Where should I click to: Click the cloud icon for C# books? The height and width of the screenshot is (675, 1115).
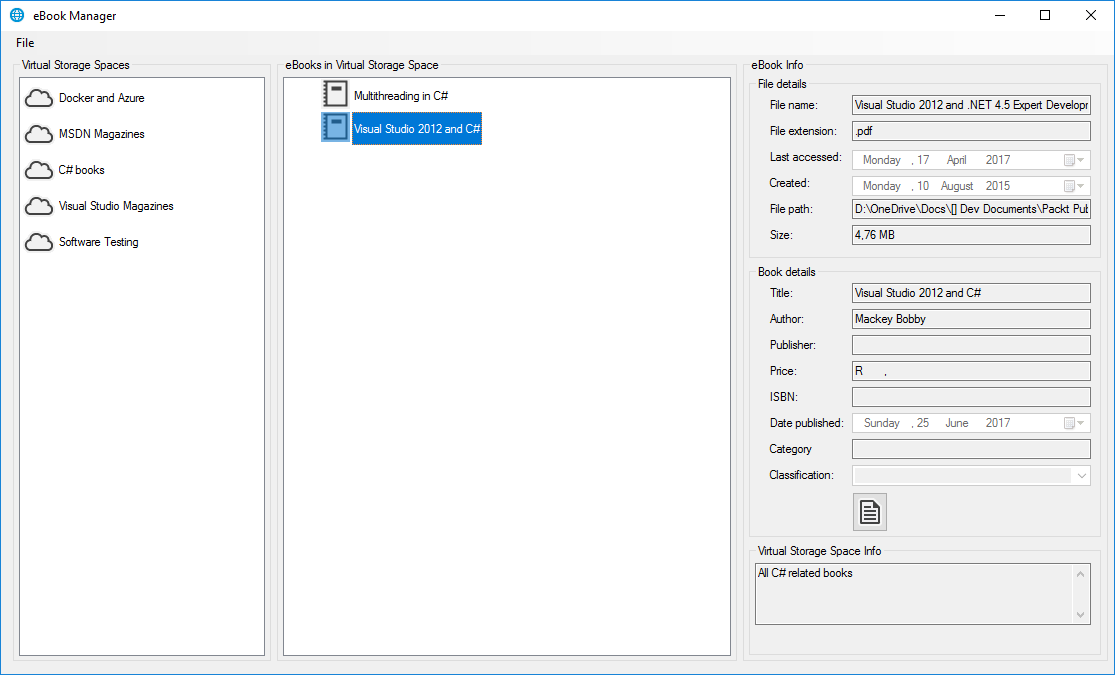pos(39,170)
